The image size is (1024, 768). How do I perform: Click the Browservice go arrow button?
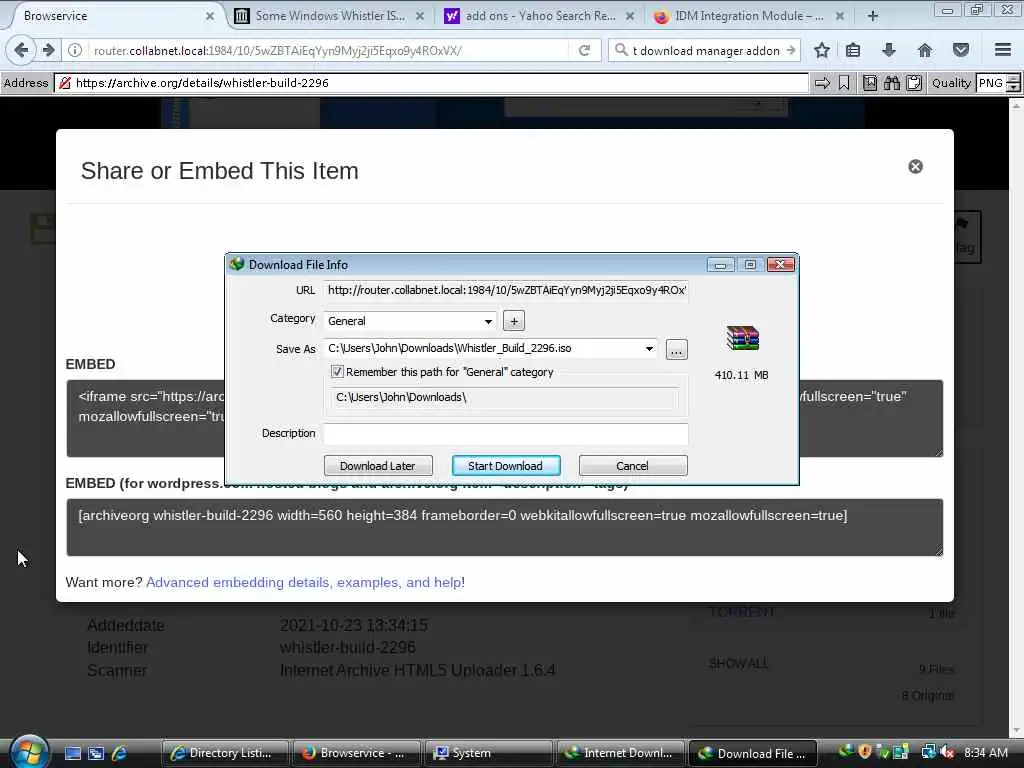pos(822,83)
